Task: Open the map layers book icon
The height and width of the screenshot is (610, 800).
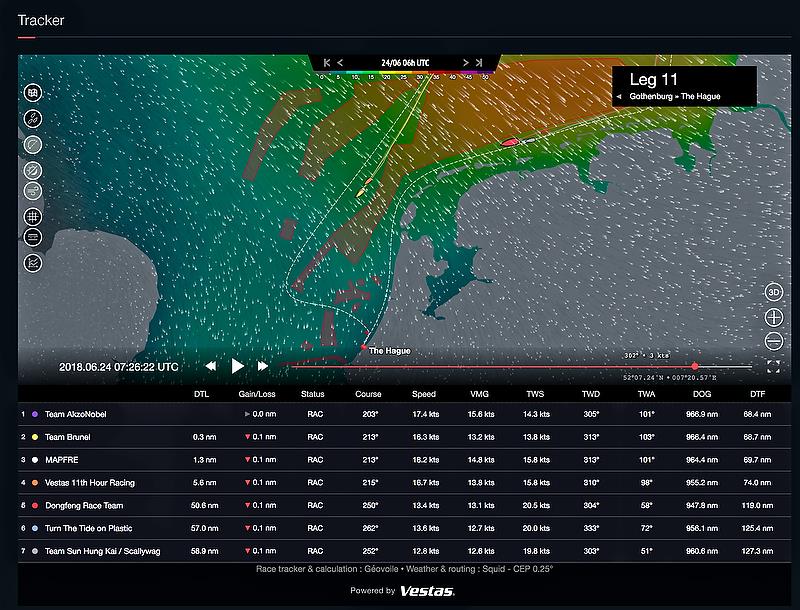Action: pyautogui.click(x=33, y=93)
